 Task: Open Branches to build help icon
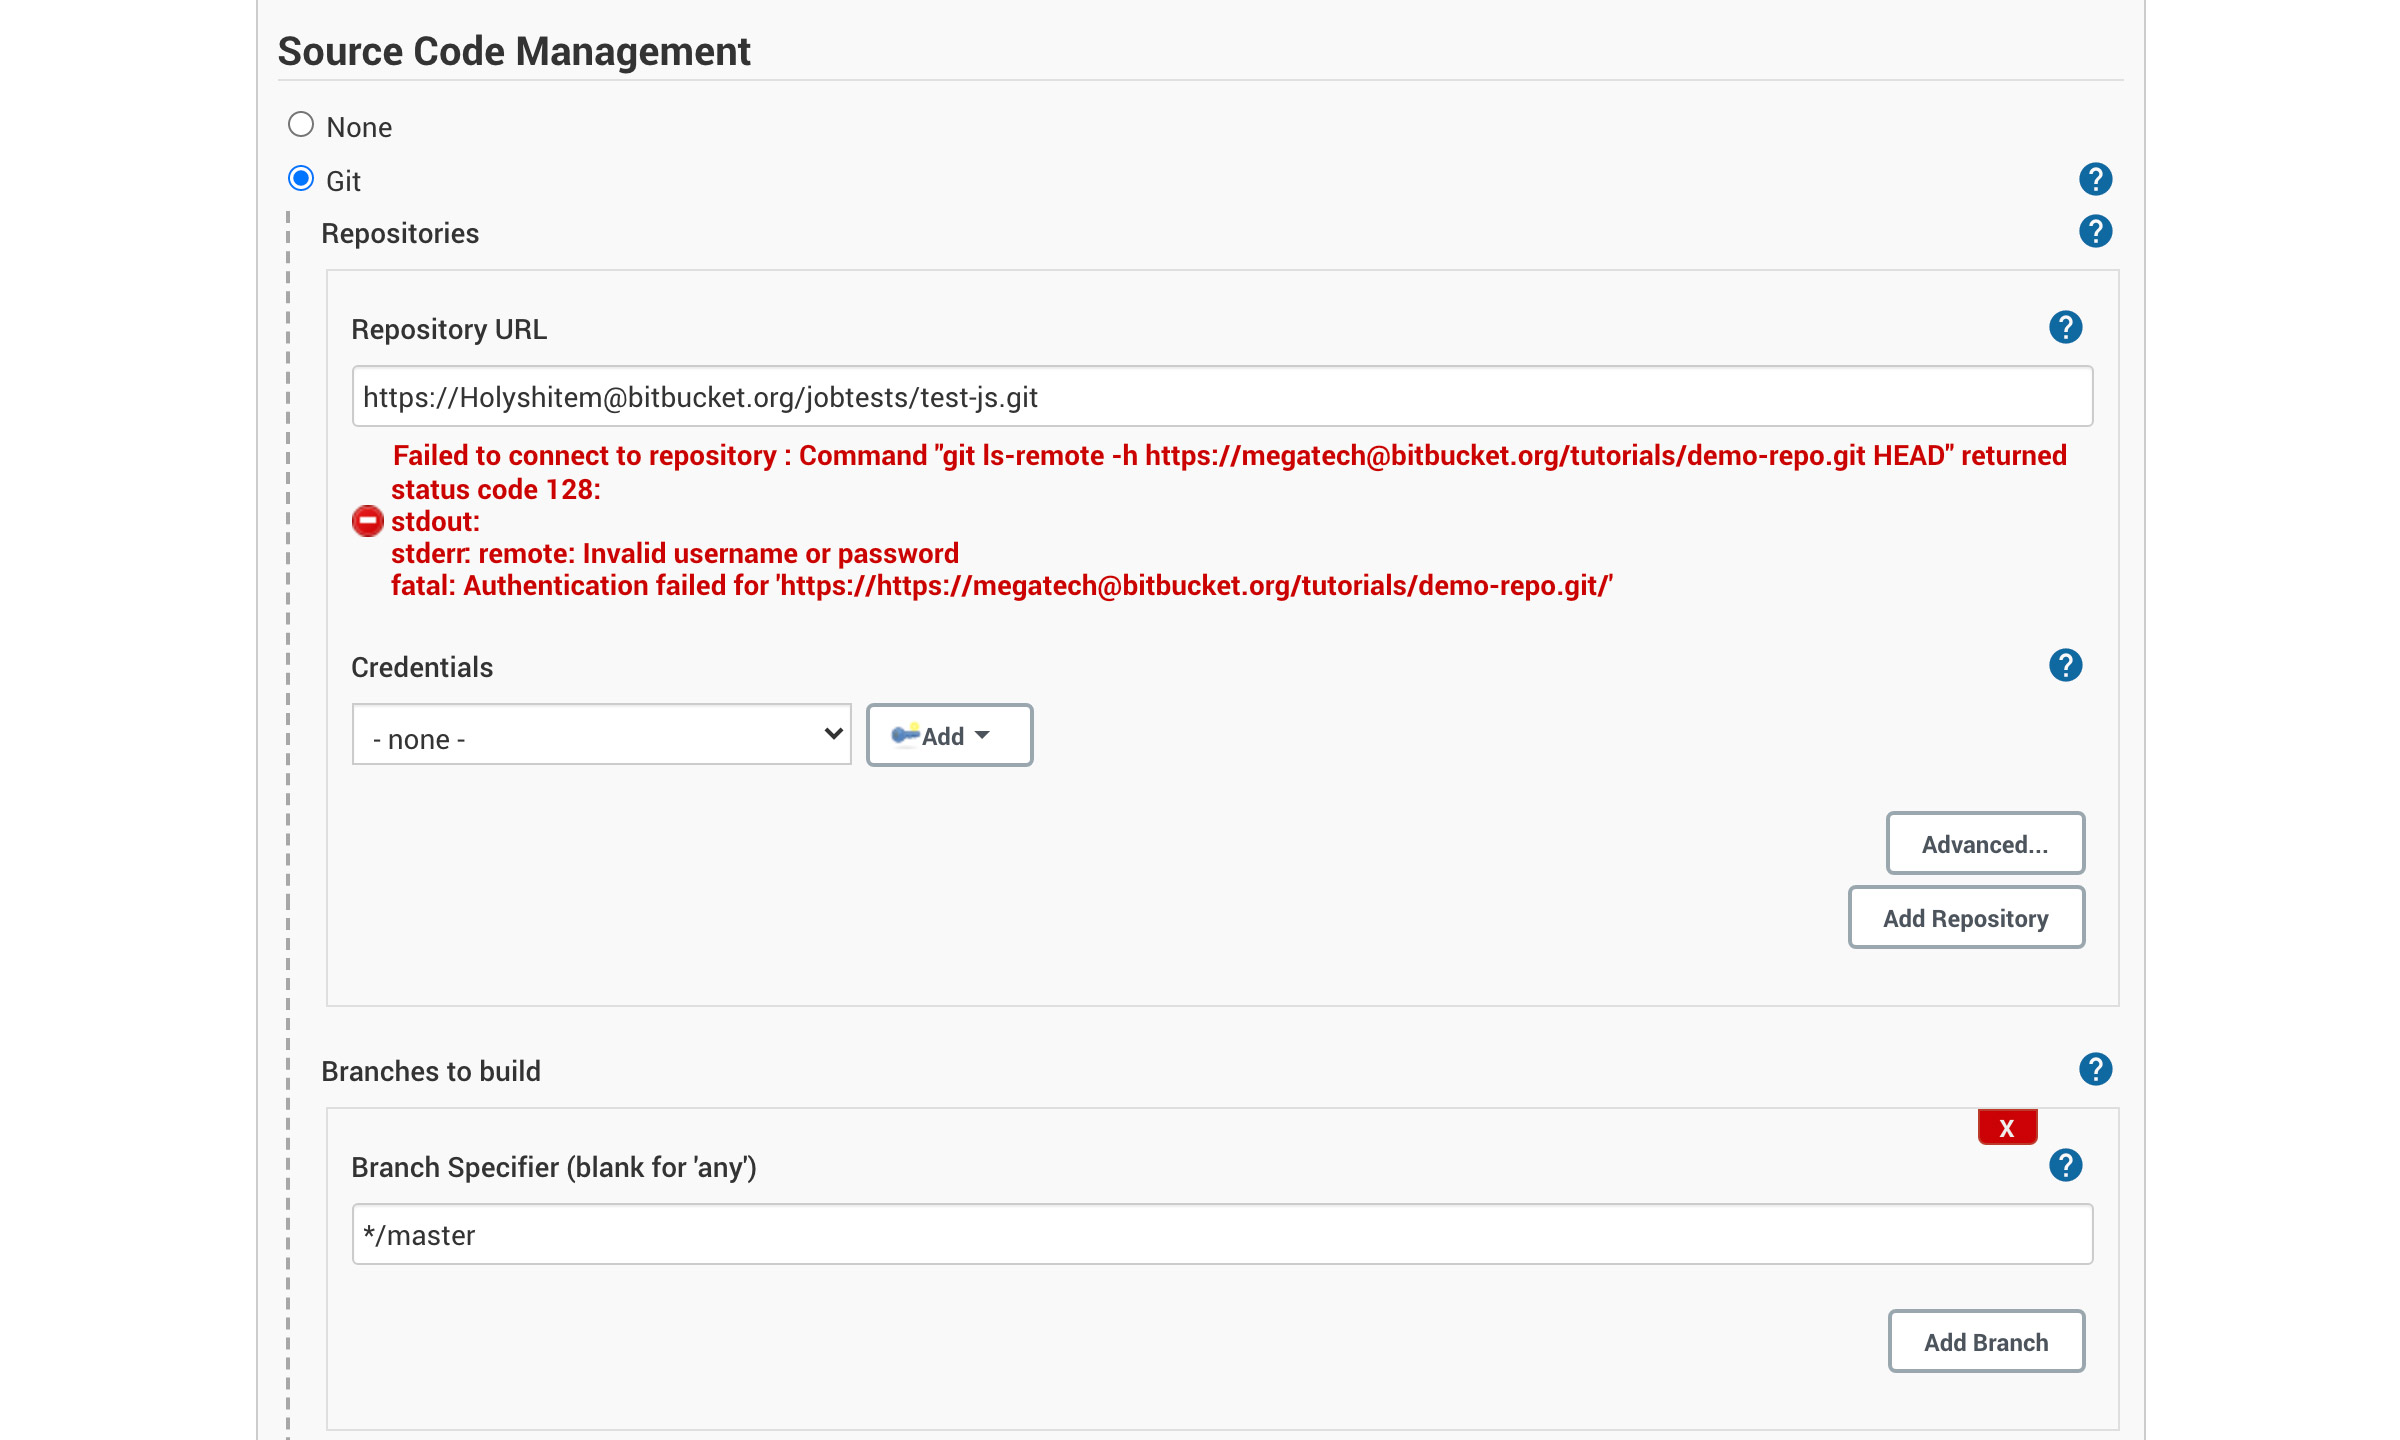pos(2095,1070)
